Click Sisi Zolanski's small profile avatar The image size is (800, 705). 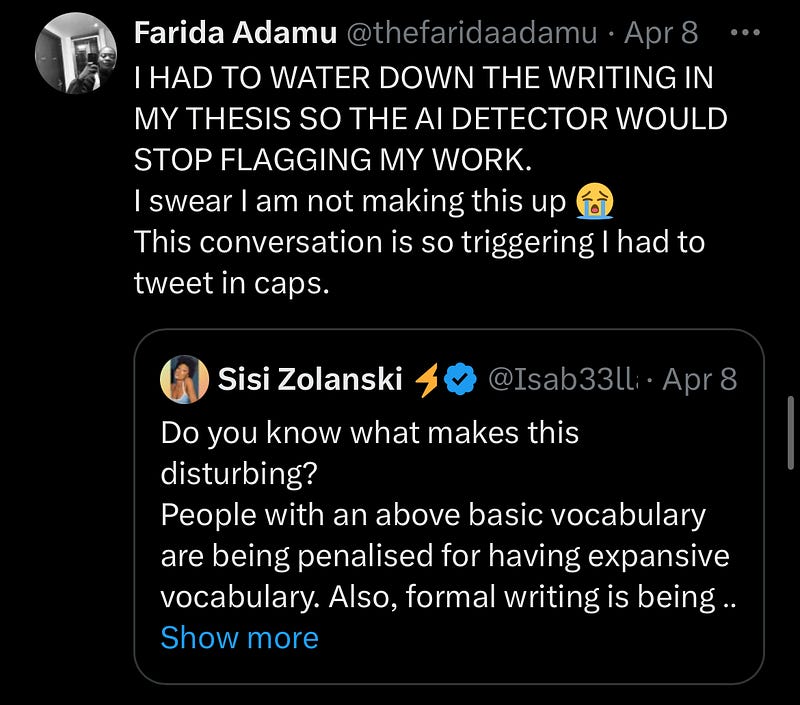click(x=183, y=379)
